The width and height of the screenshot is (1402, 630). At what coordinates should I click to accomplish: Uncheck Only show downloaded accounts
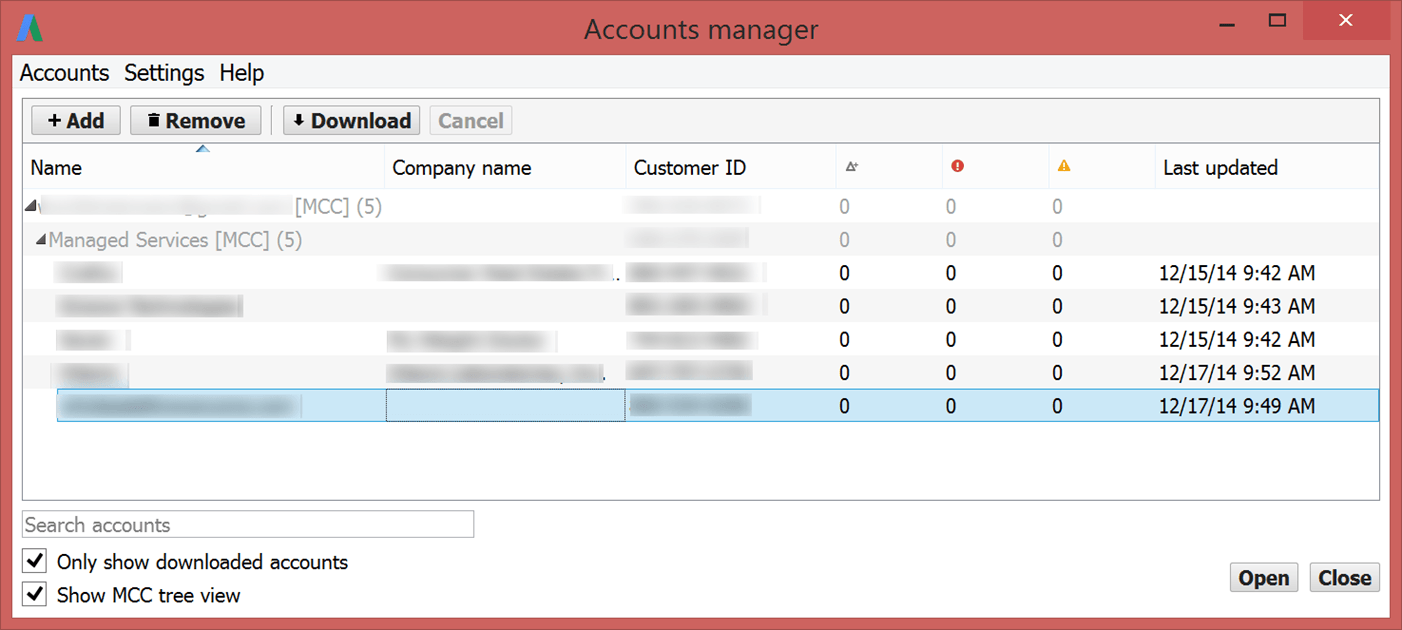(35, 561)
